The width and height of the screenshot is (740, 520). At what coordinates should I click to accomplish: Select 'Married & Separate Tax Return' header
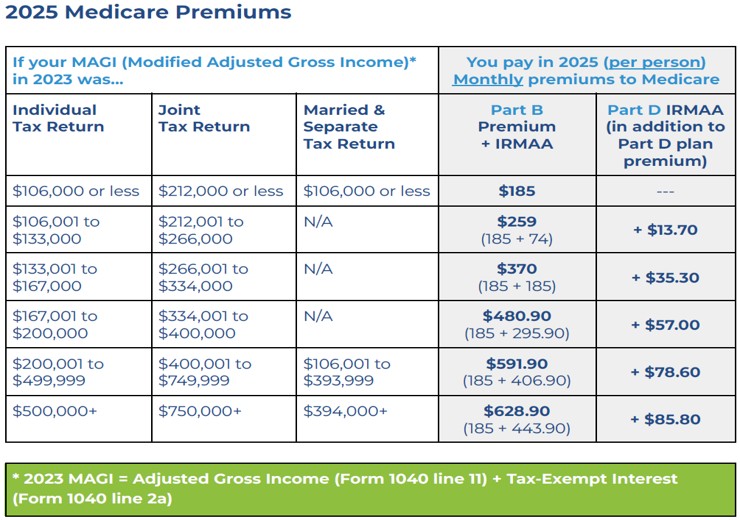(367, 134)
